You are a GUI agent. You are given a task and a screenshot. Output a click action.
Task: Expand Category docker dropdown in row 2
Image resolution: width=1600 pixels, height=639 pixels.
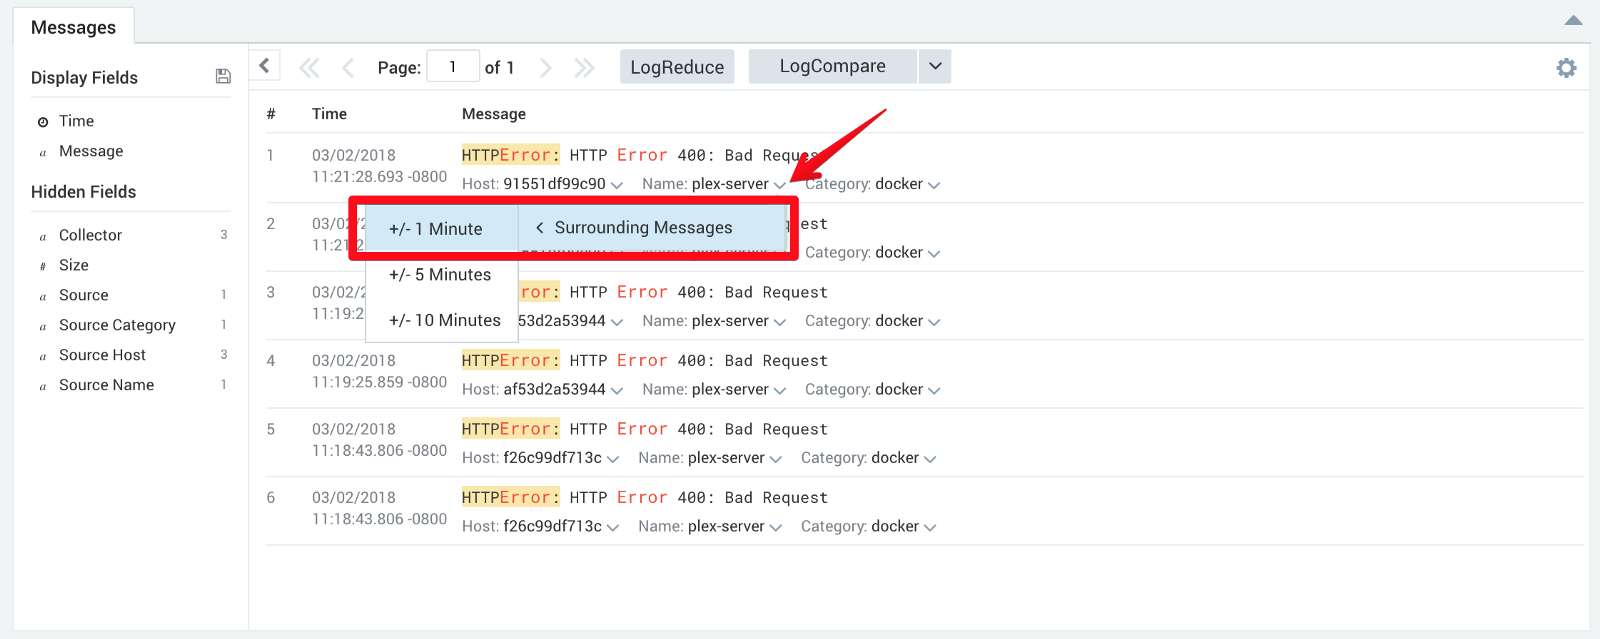point(934,254)
